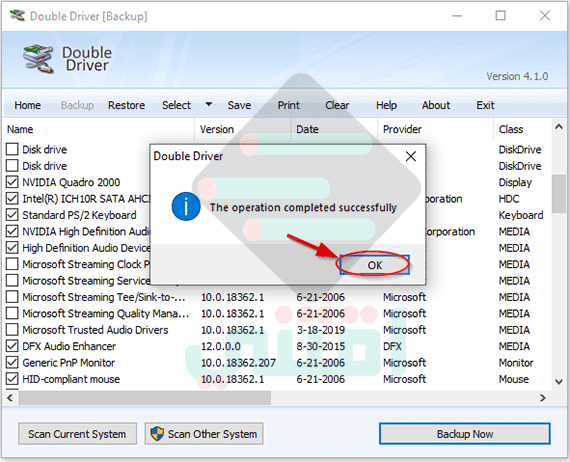This screenshot has height=462, width=570.
Task: Check Microsoft Streaming Service checkbox
Action: point(12,281)
